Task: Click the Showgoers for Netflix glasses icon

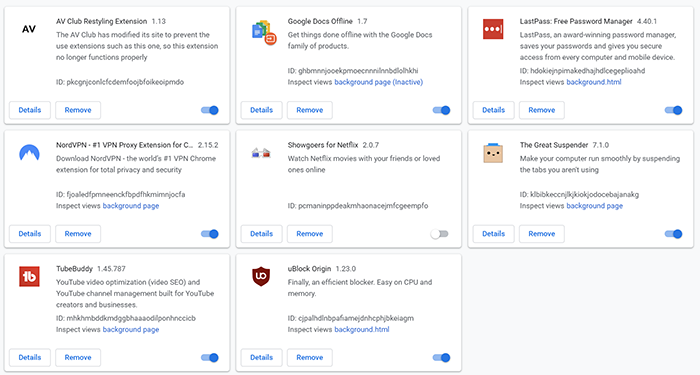Action: [261, 153]
